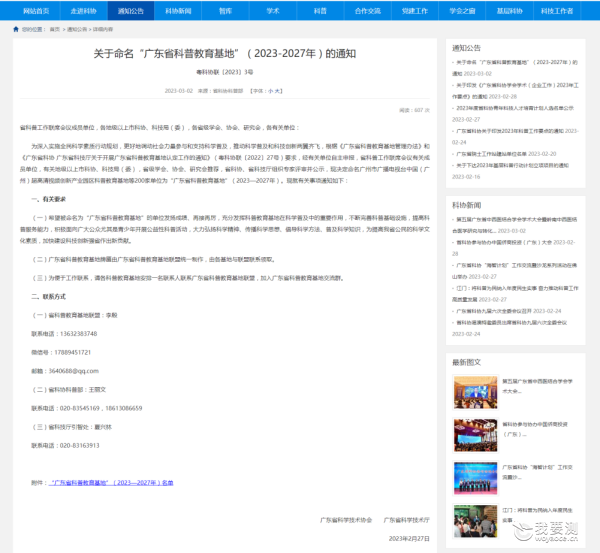The image size is (600, 553).
Task: Click the 通知公告 sidebar heading
Action: pyautogui.click(x=466, y=48)
